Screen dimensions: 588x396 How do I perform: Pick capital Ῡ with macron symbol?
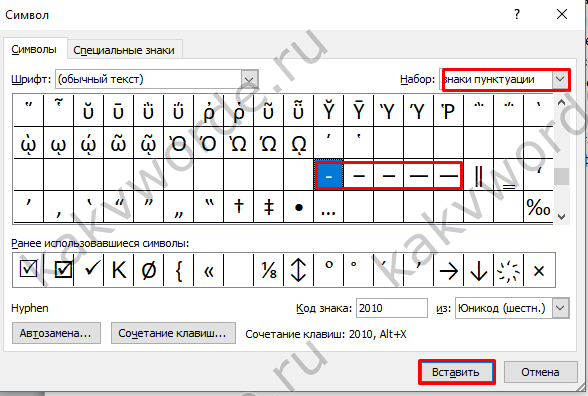[x=358, y=111]
